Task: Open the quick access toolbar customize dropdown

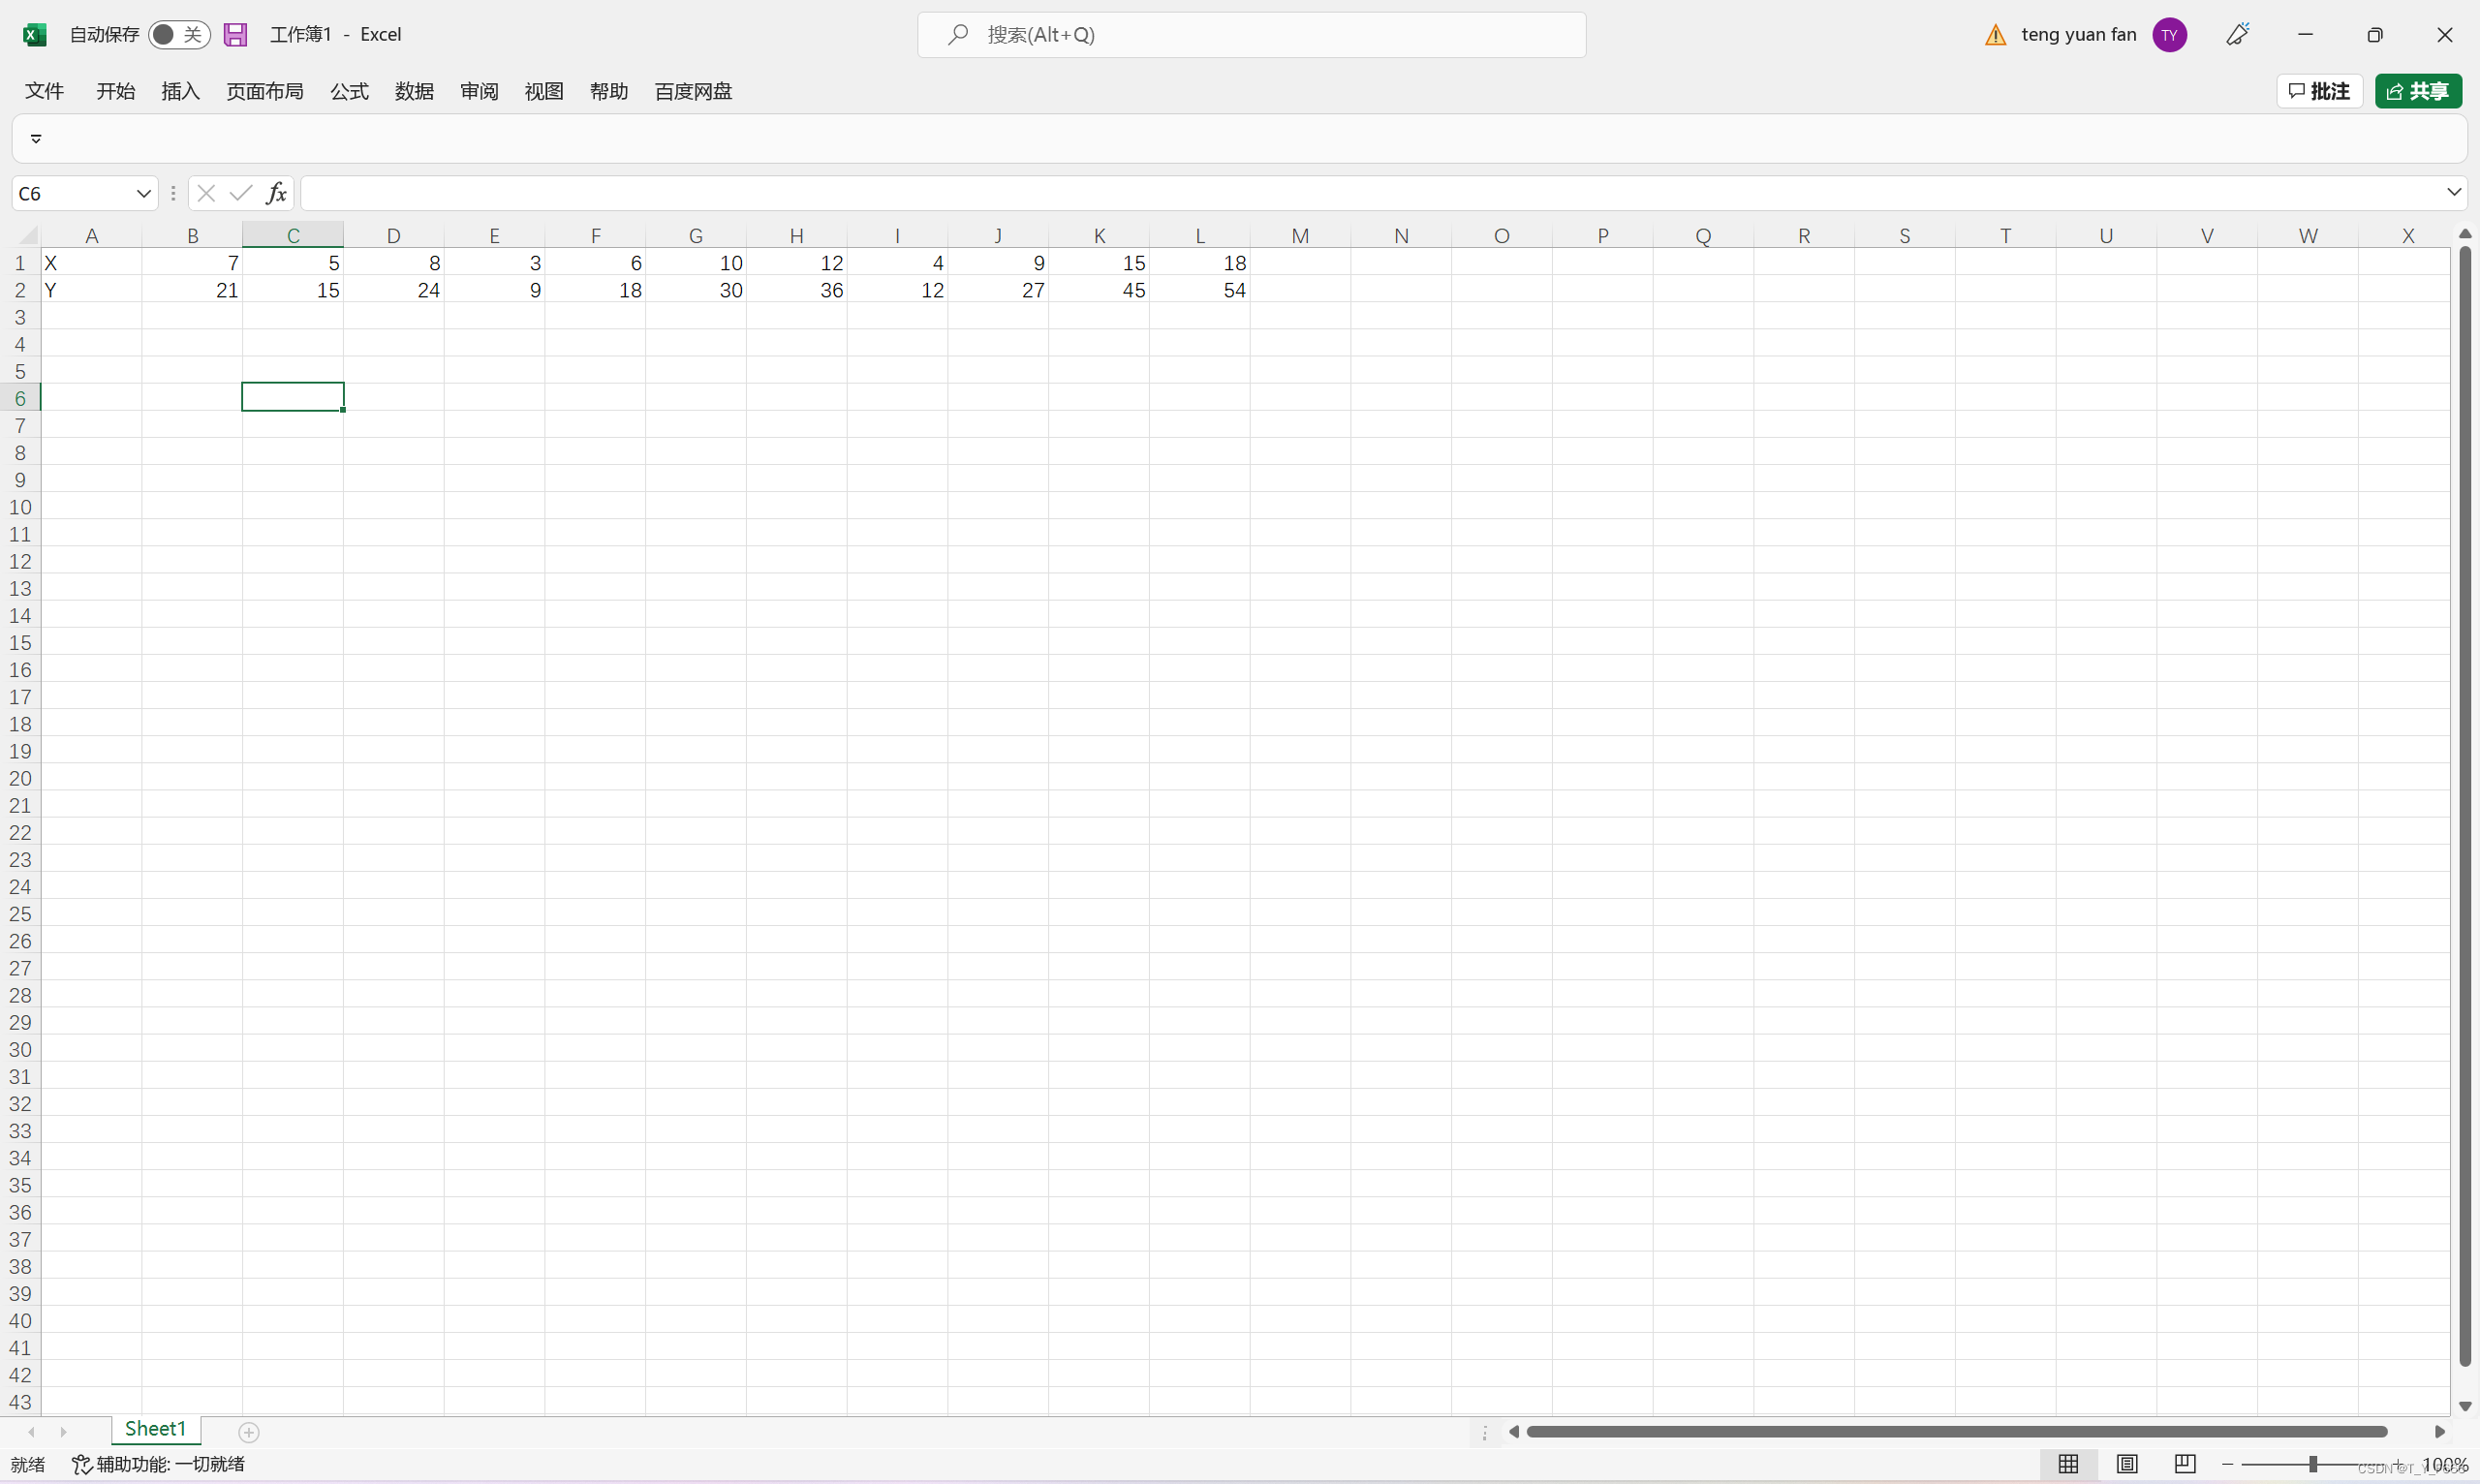Action: coord(36,139)
